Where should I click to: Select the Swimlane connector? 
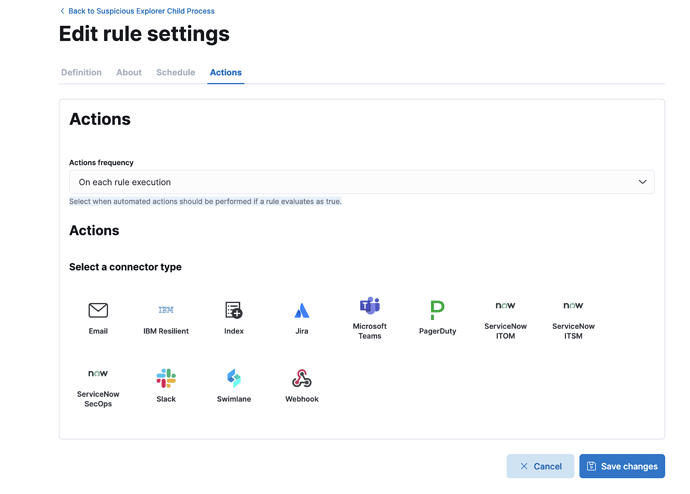[x=234, y=379]
